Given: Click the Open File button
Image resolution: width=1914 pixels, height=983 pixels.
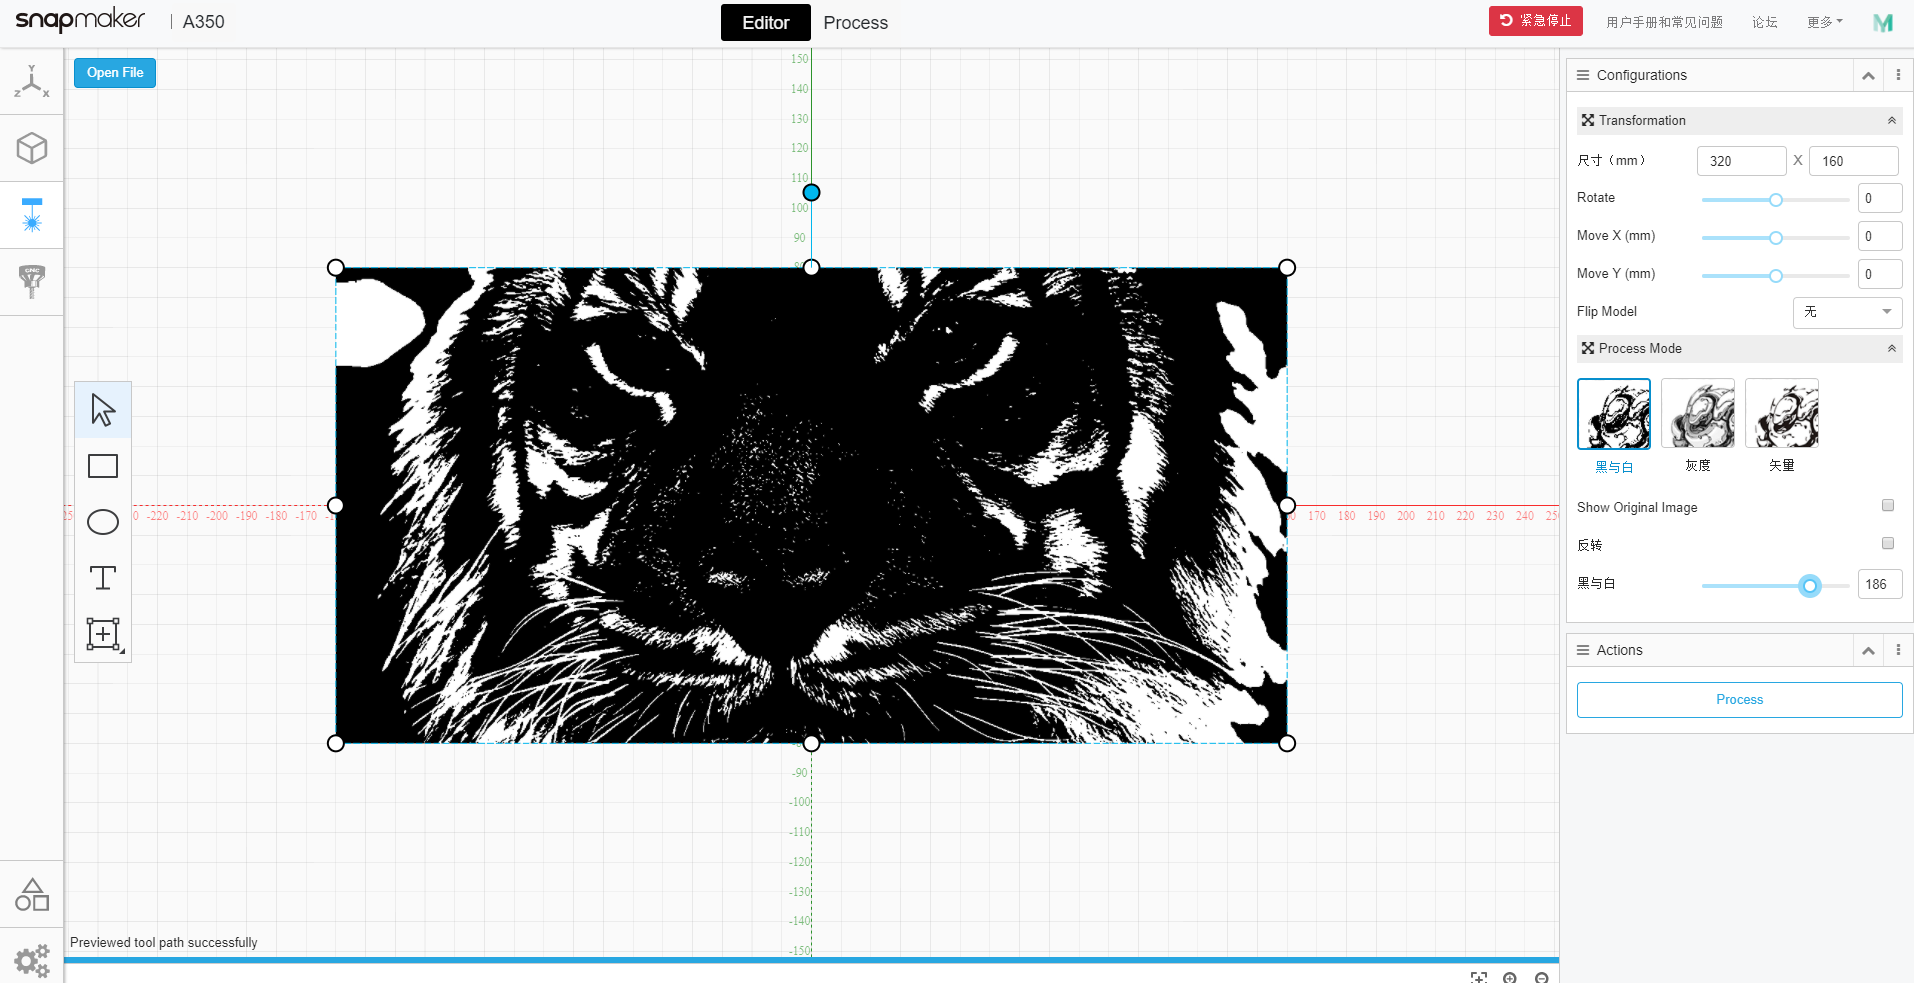Looking at the screenshot, I should click(115, 72).
